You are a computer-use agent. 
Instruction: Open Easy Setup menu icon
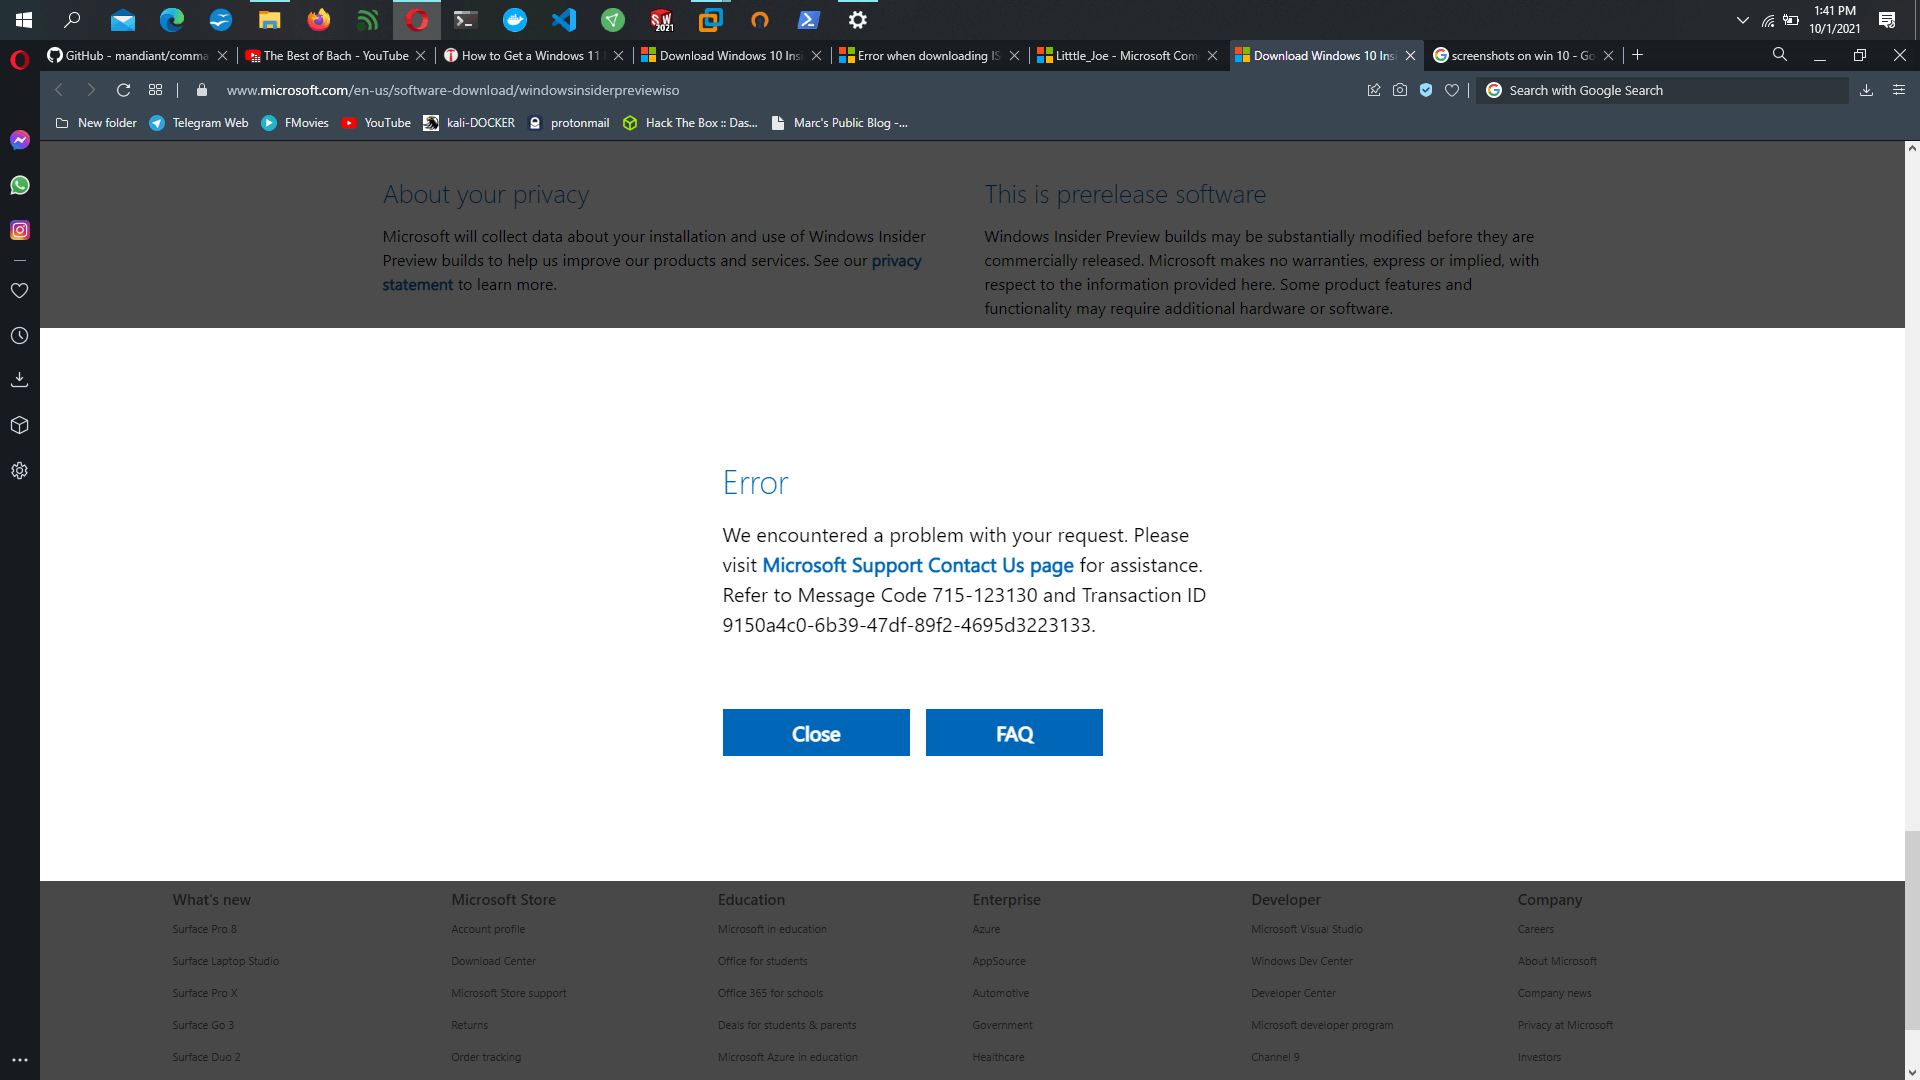point(1899,90)
